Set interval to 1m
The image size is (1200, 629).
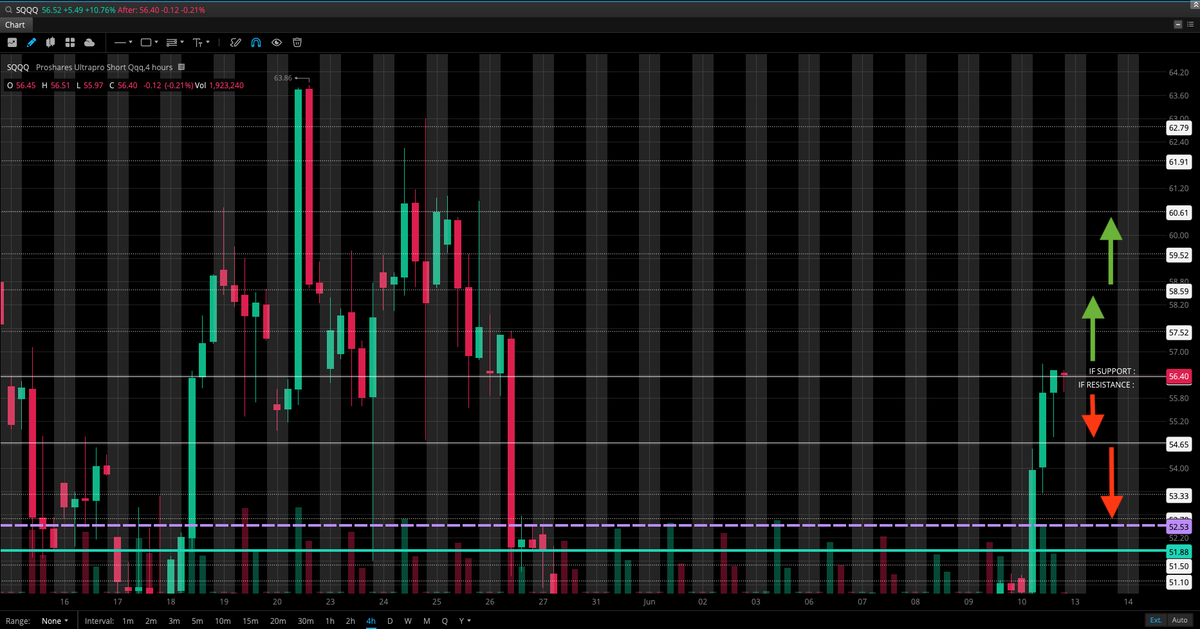click(x=128, y=621)
